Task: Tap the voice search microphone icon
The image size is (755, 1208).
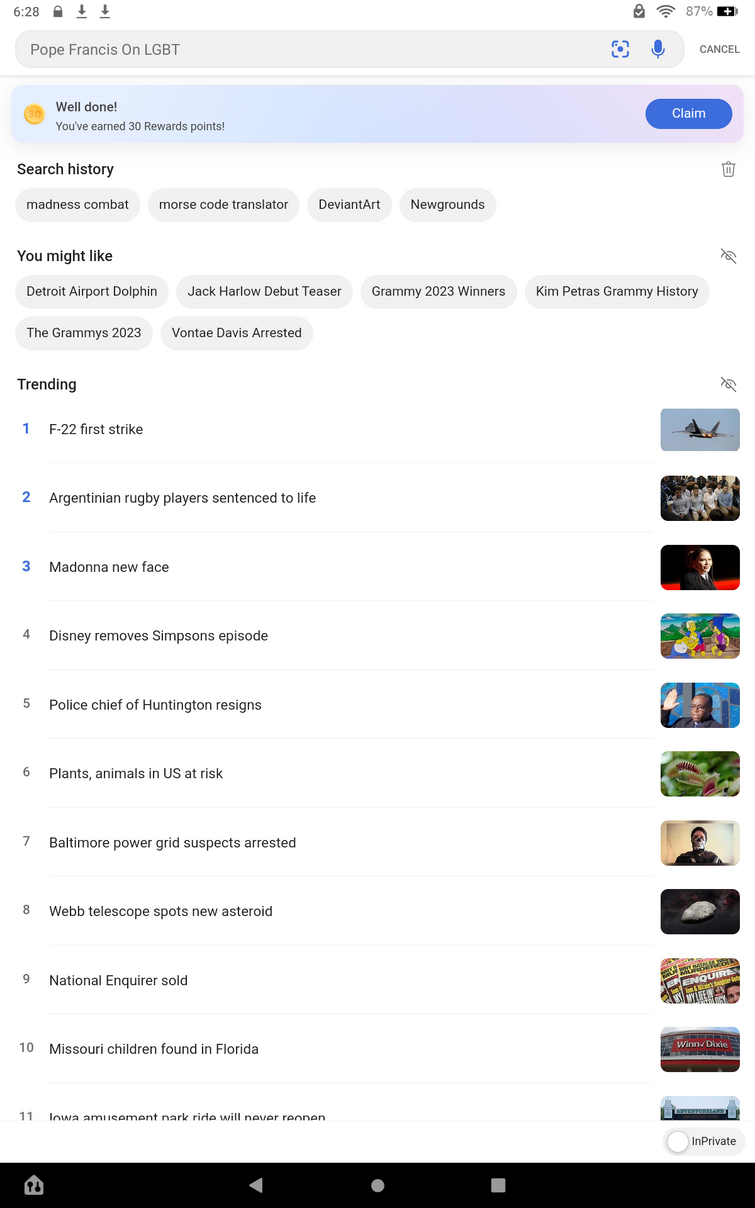Action: tap(658, 49)
